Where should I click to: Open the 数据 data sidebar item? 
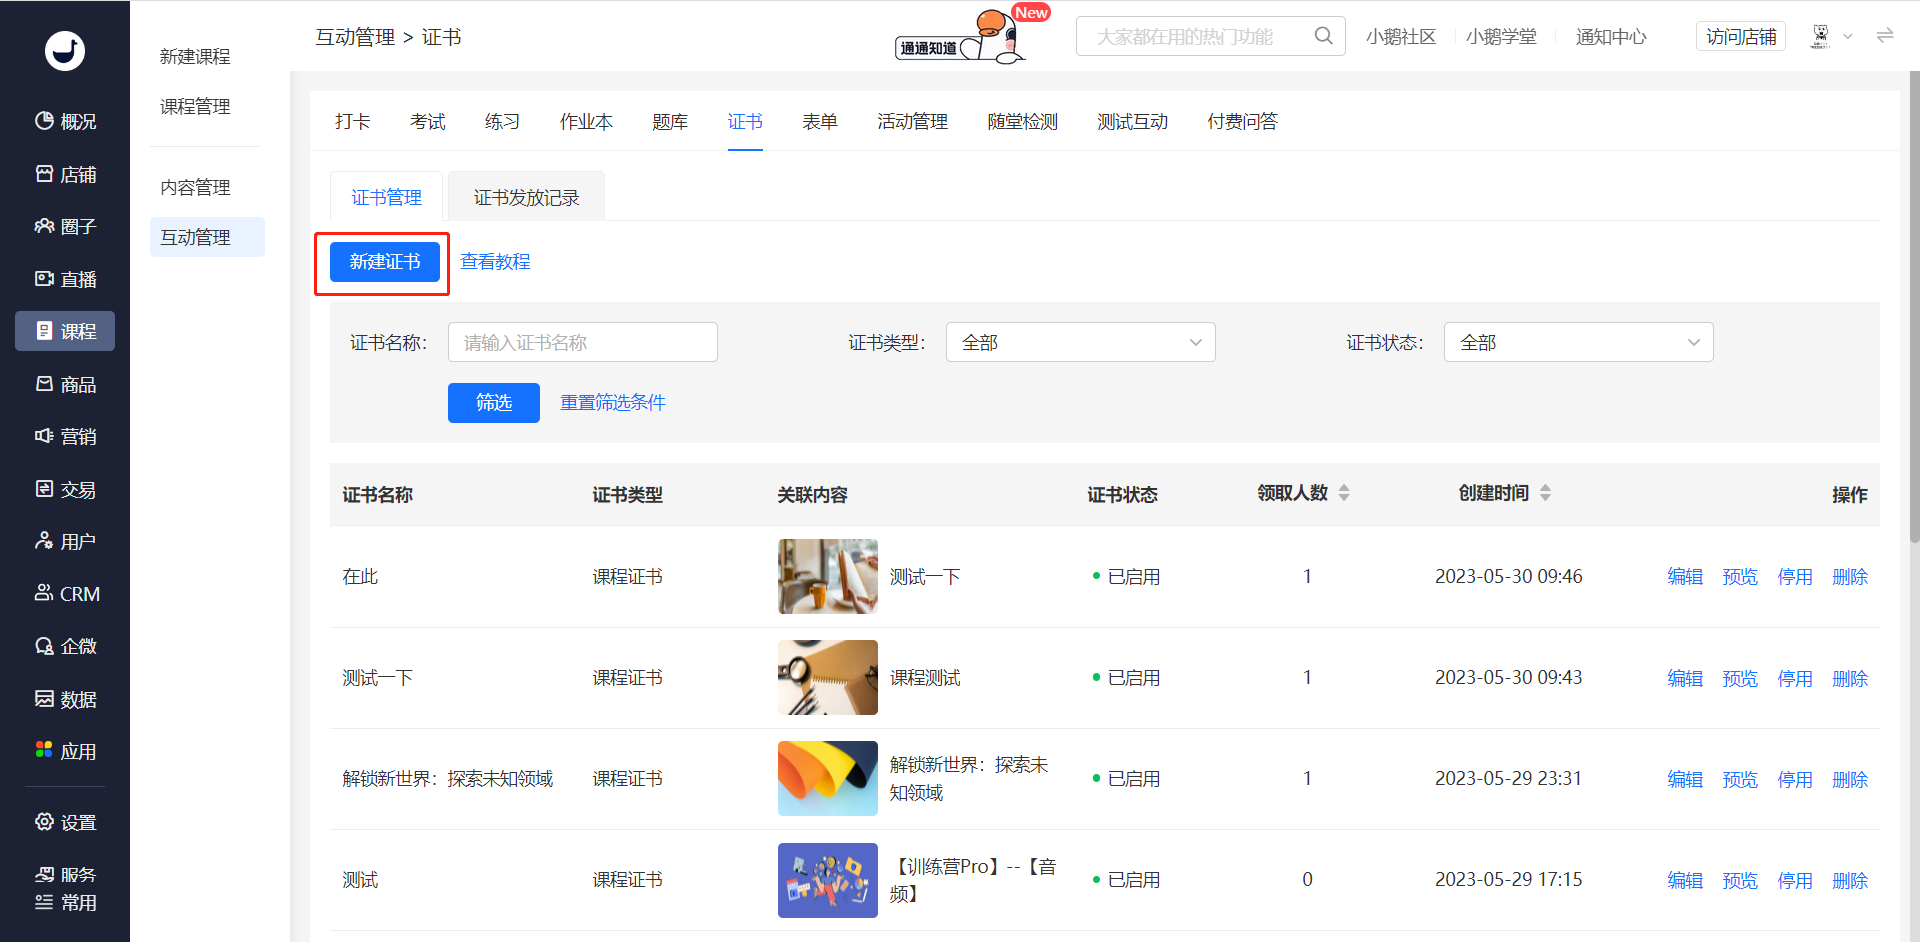65,699
